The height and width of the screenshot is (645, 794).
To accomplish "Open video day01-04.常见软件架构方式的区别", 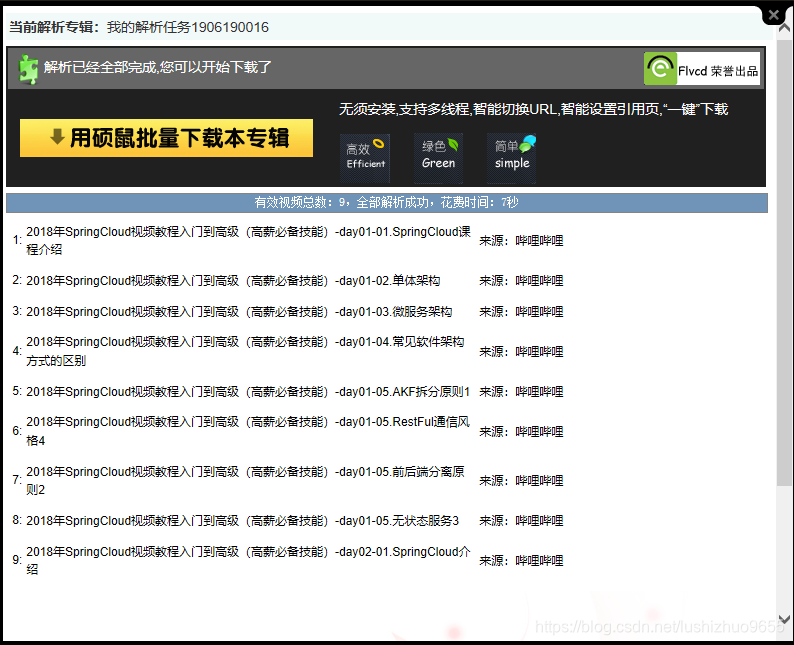I will pyautogui.click(x=245, y=351).
